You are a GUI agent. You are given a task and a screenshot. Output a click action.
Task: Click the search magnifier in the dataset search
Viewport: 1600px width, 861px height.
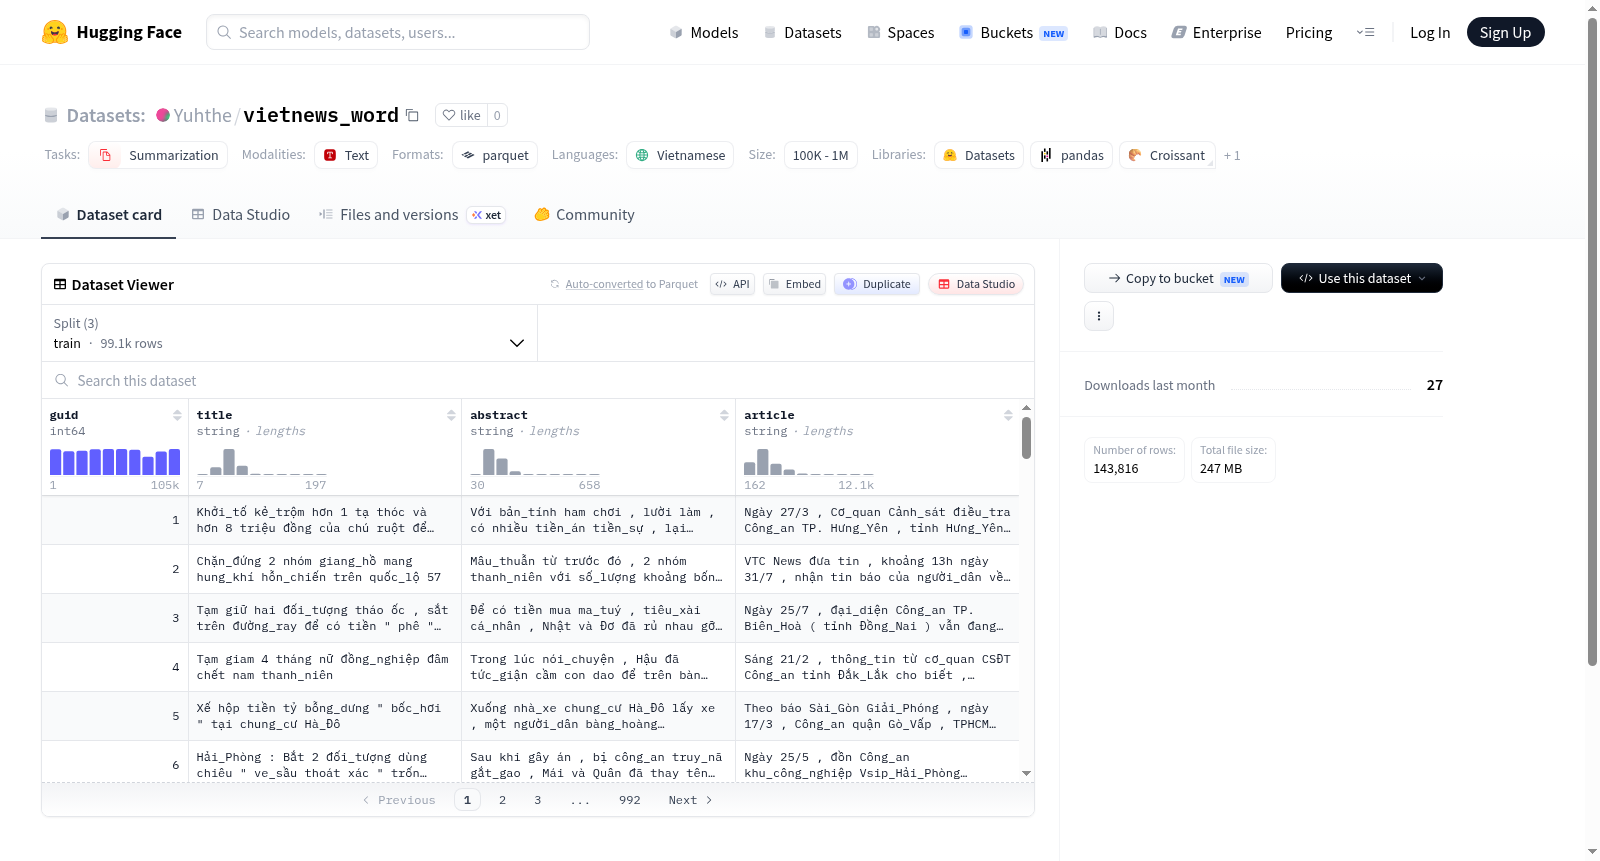coord(62,380)
